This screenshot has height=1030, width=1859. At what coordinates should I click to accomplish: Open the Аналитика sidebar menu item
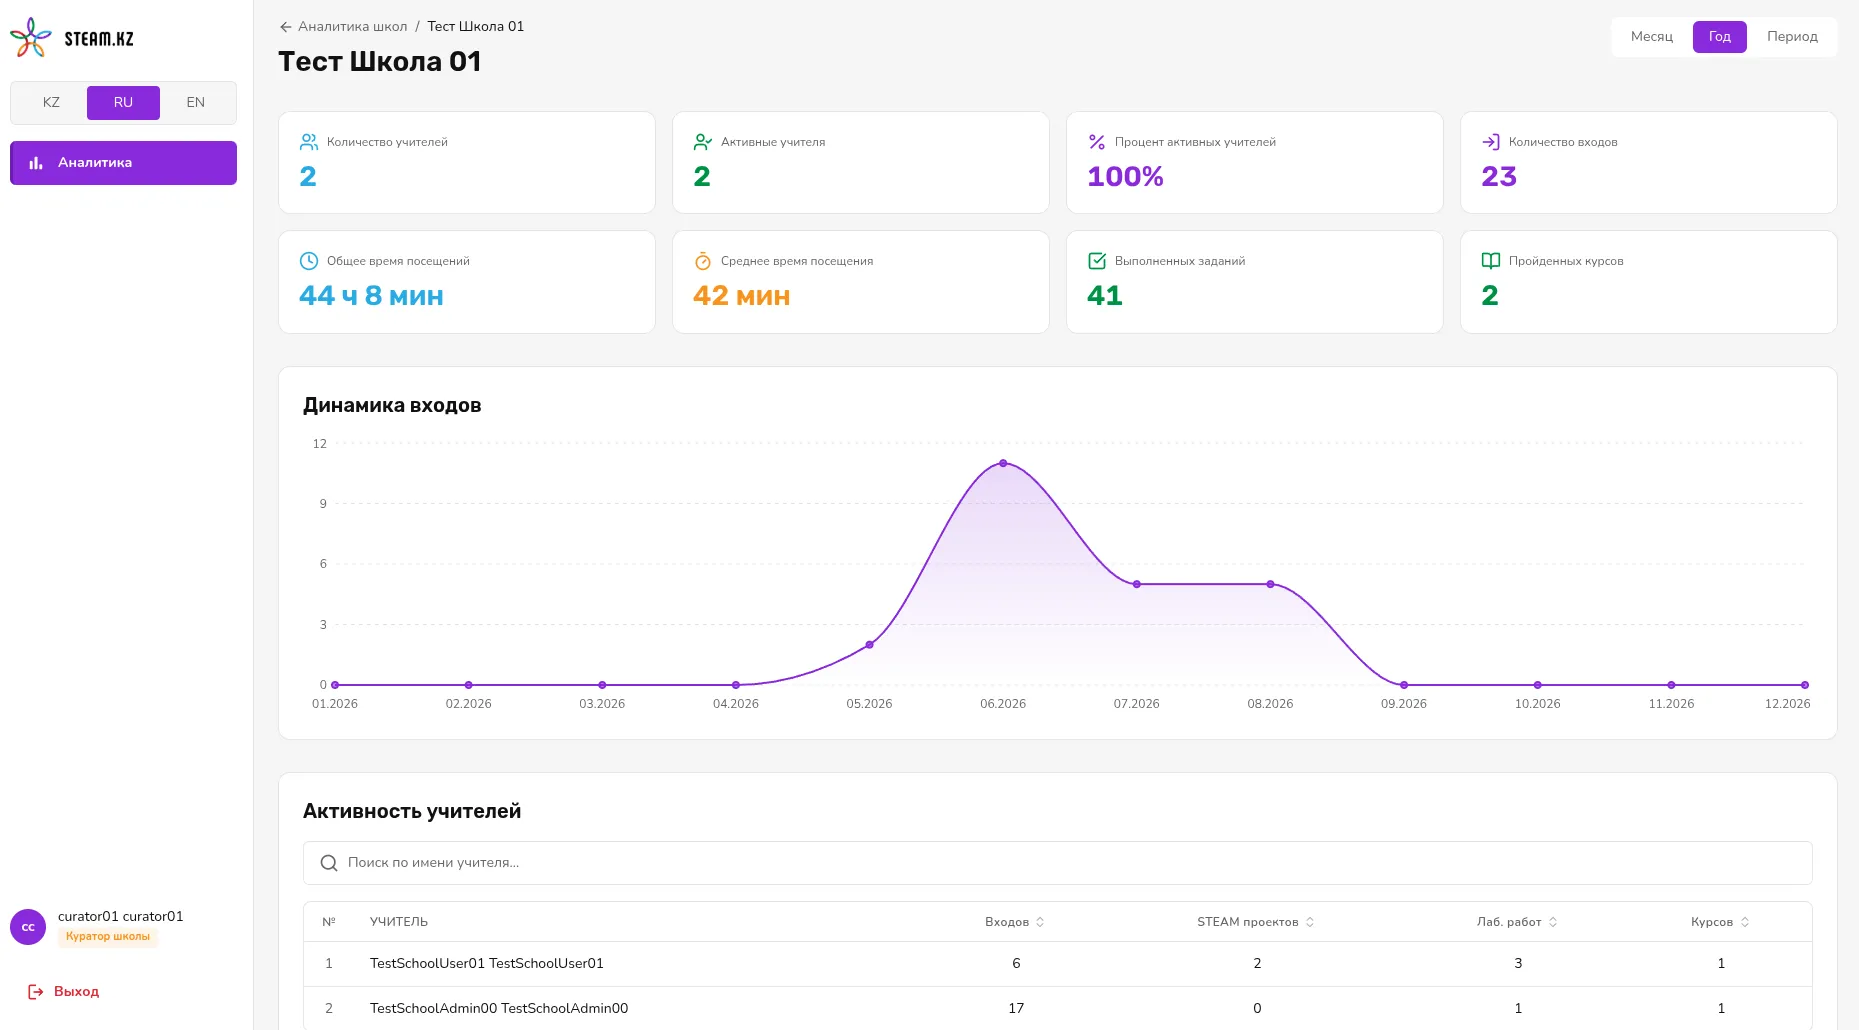point(123,163)
